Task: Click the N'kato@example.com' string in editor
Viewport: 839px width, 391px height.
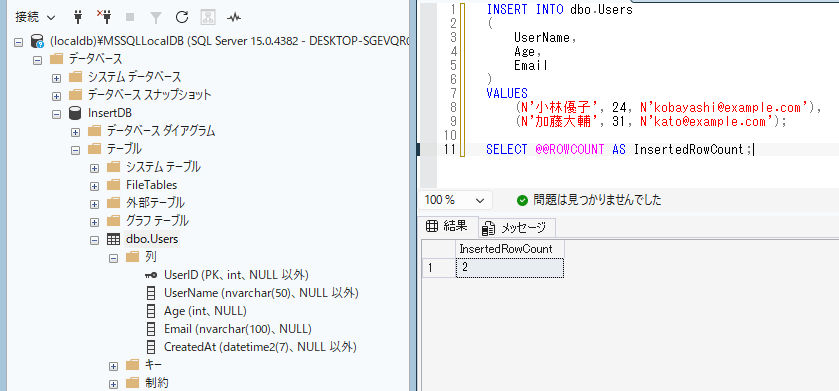Action: pos(708,122)
